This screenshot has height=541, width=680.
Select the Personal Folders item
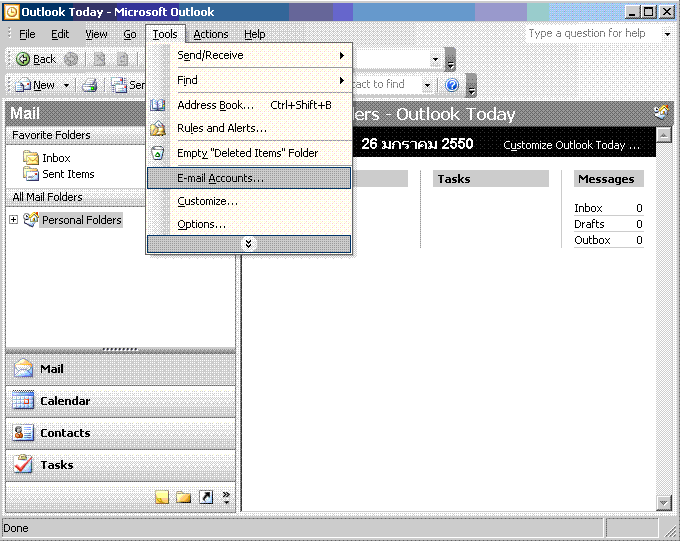click(82, 220)
